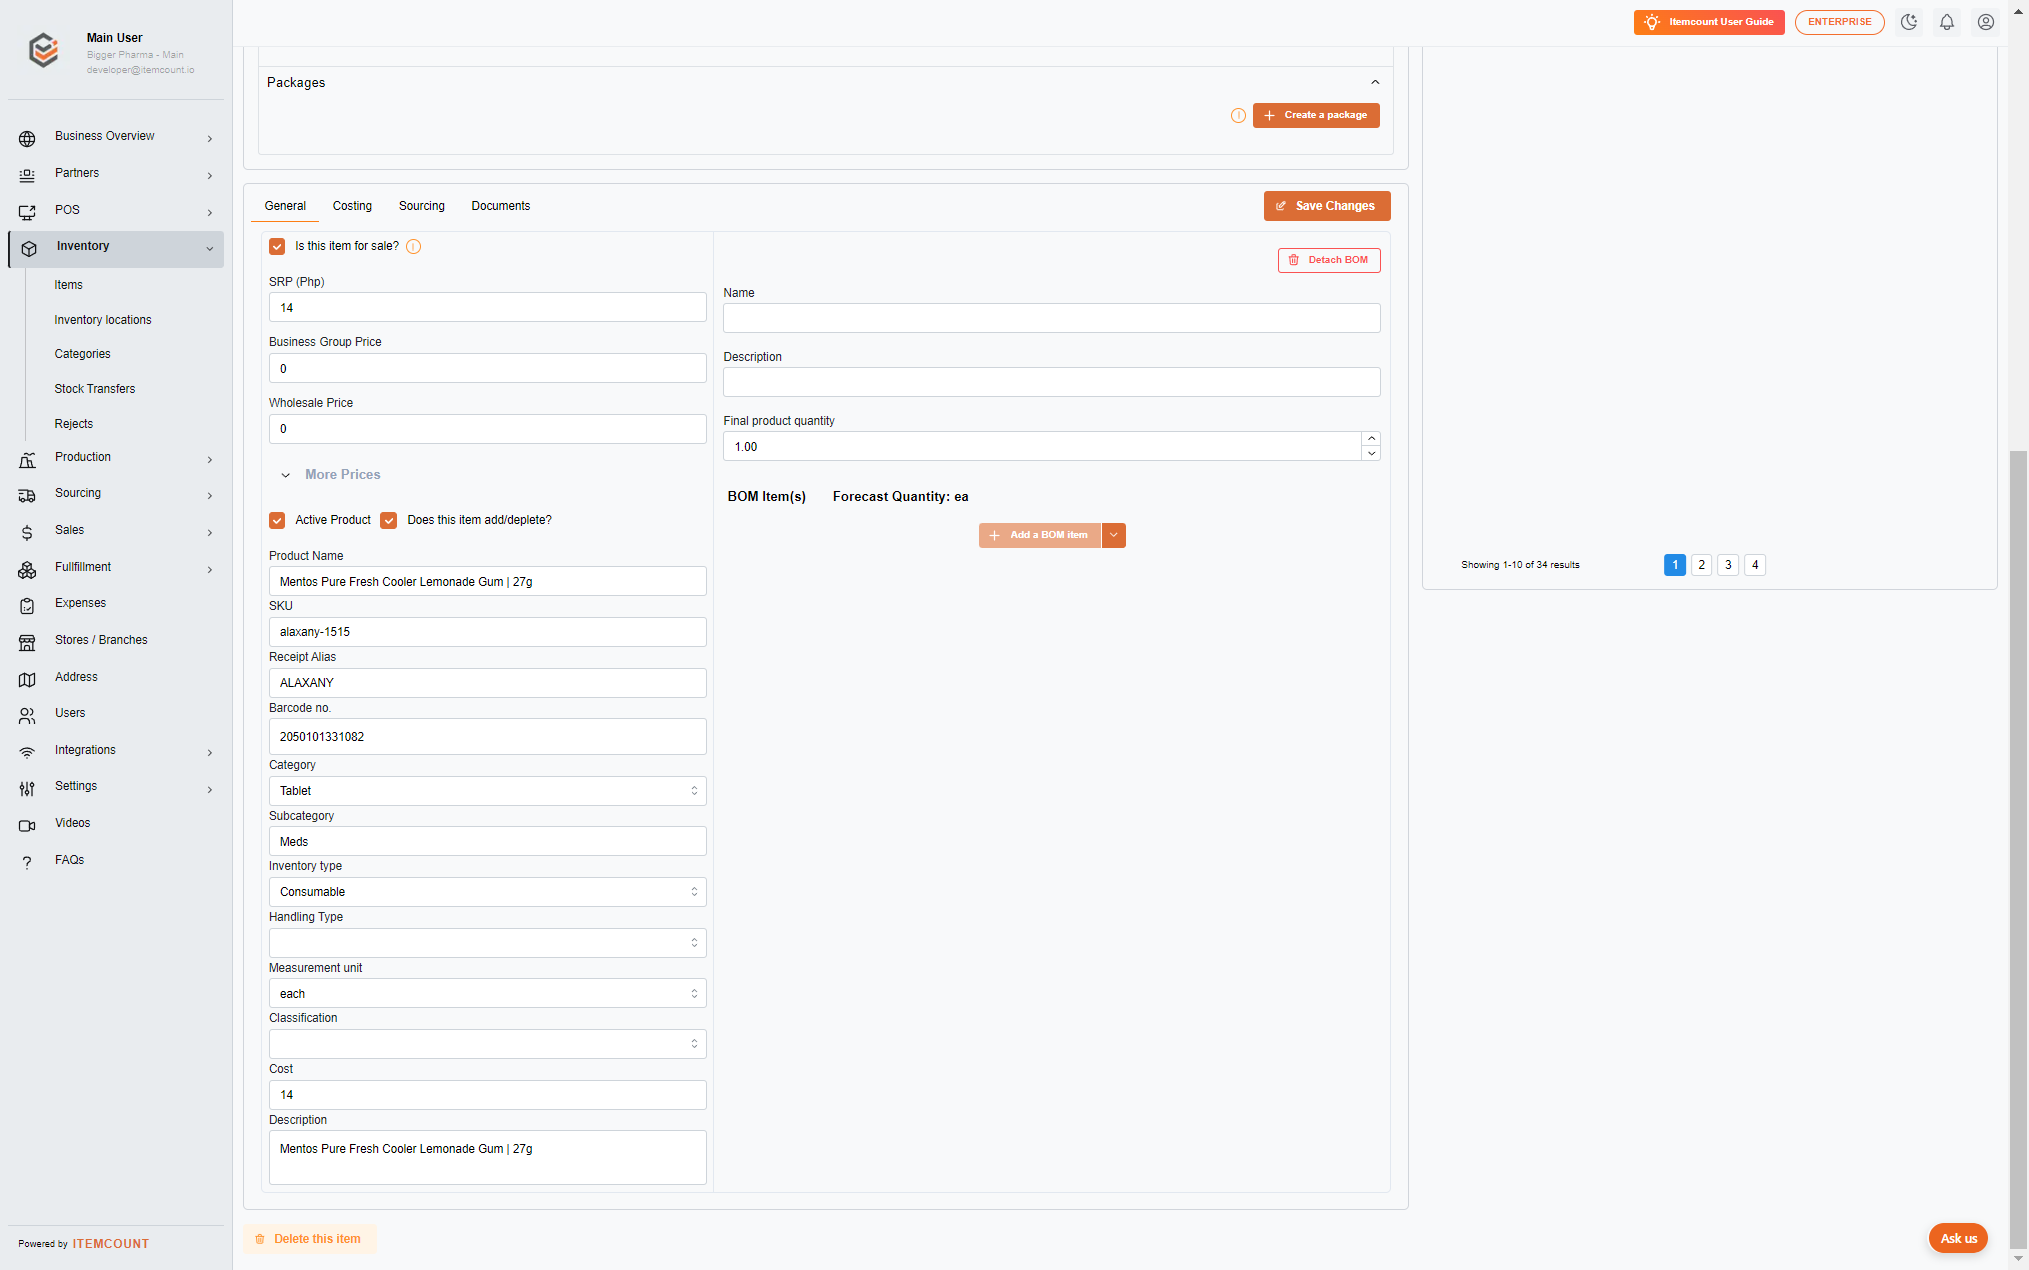The height and width of the screenshot is (1270, 2029).
Task: Click the Save Changes button
Action: [x=1327, y=206]
